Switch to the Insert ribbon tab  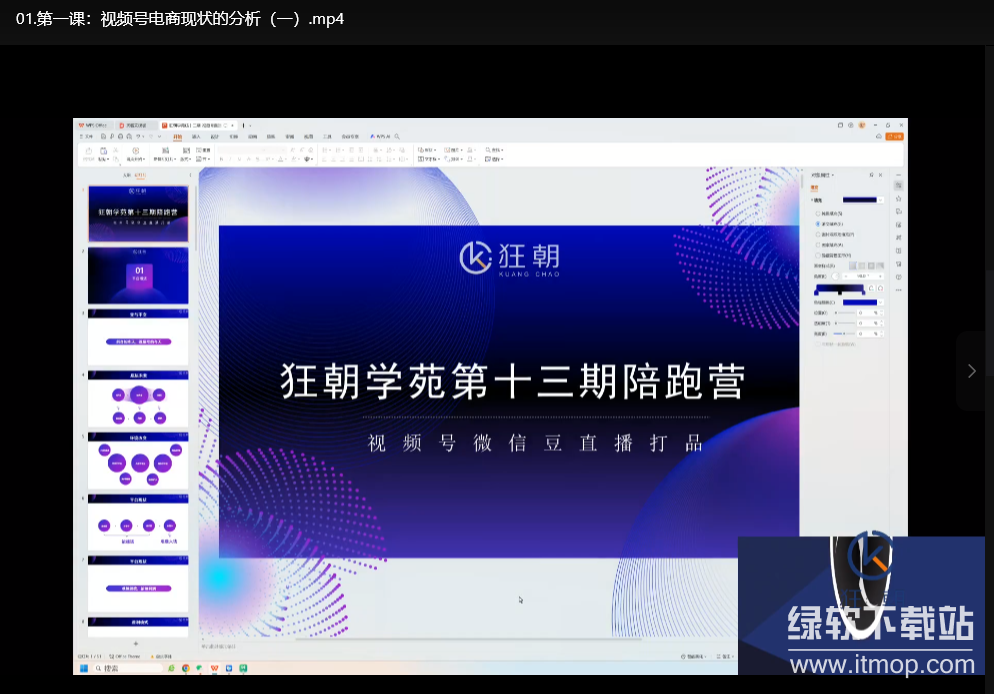pyautogui.click(x=196, y=136)
